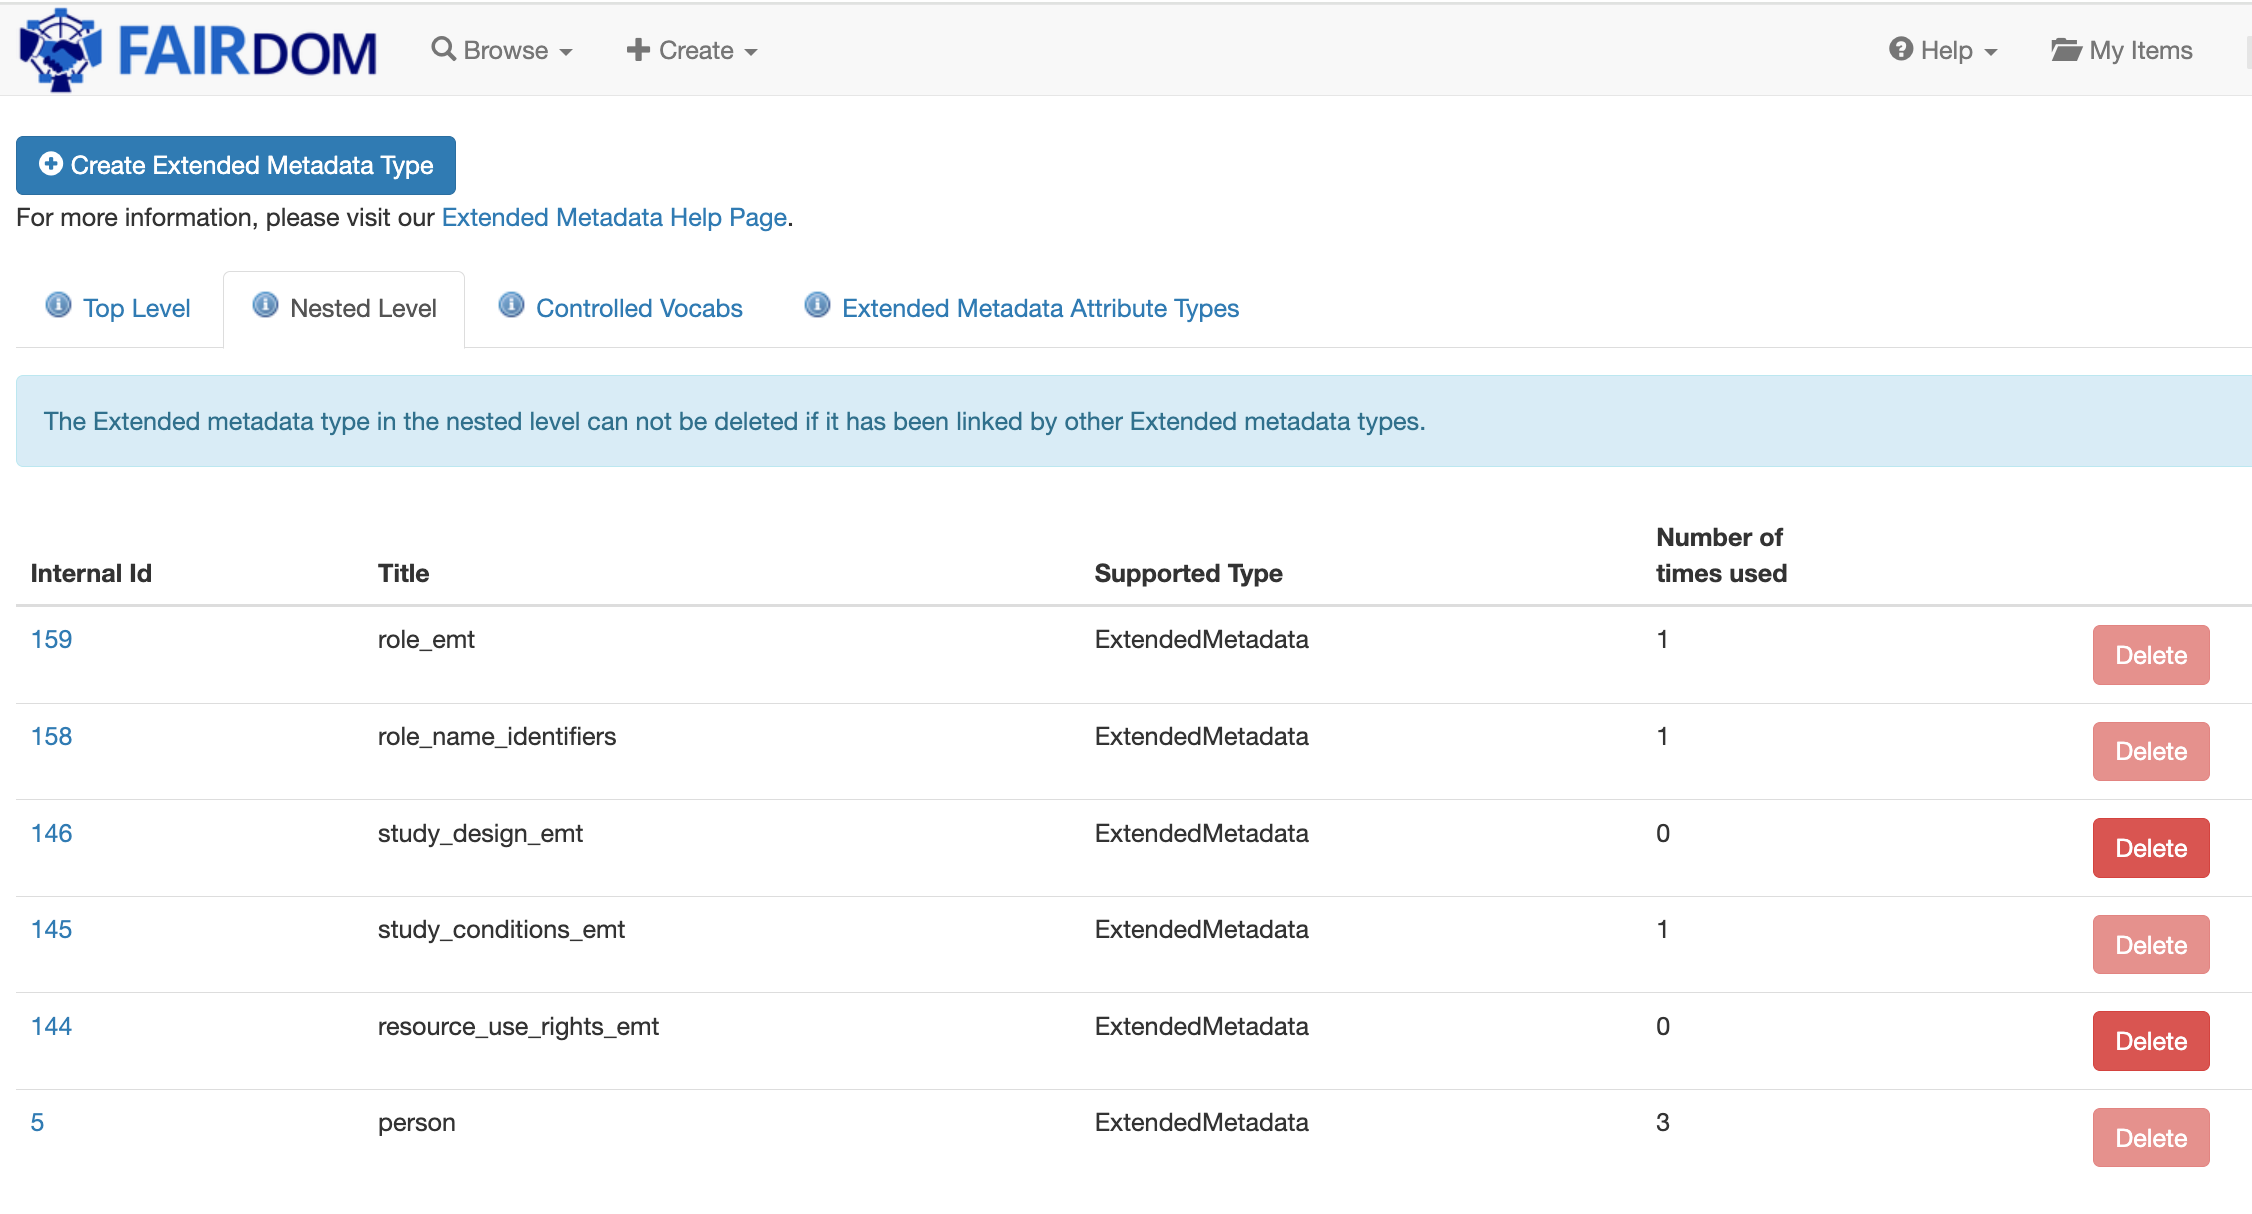Expand the Help dropdown caret
The image size is (2252, 1214).
click(1990, 52)
